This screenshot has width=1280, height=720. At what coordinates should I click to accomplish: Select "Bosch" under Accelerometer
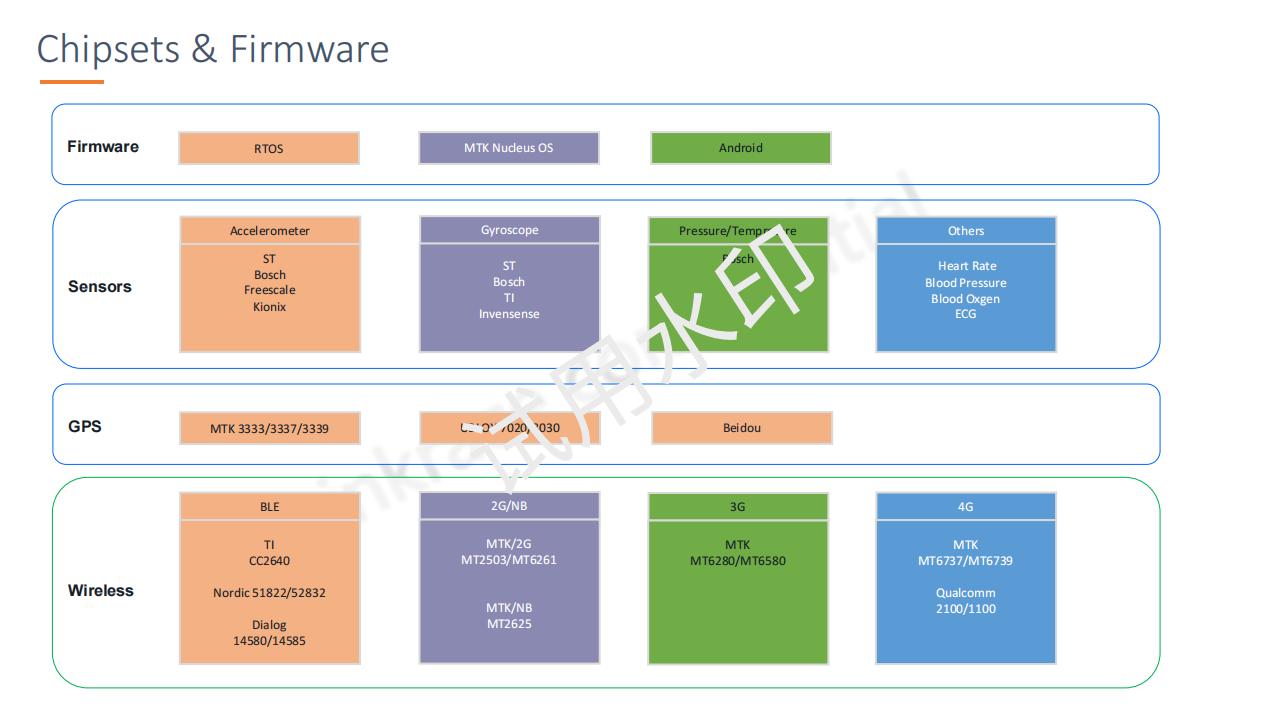coord(270,275)
